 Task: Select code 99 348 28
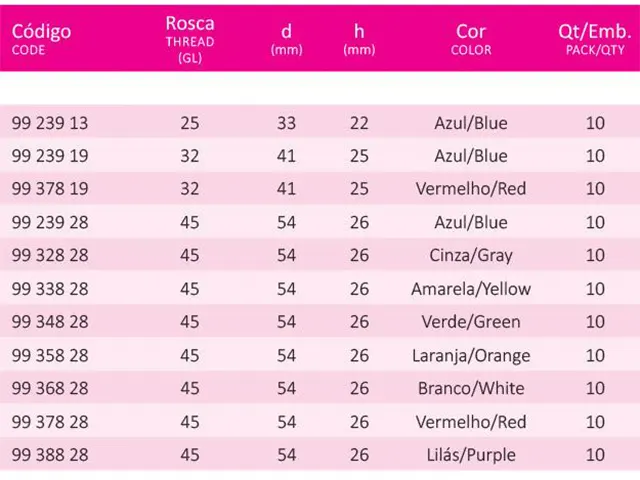[x=50, y=322]
